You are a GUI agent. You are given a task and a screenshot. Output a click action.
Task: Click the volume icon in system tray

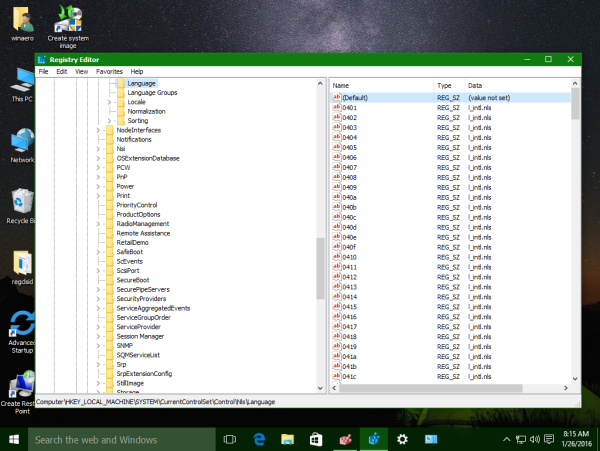[x=535, y=439]
